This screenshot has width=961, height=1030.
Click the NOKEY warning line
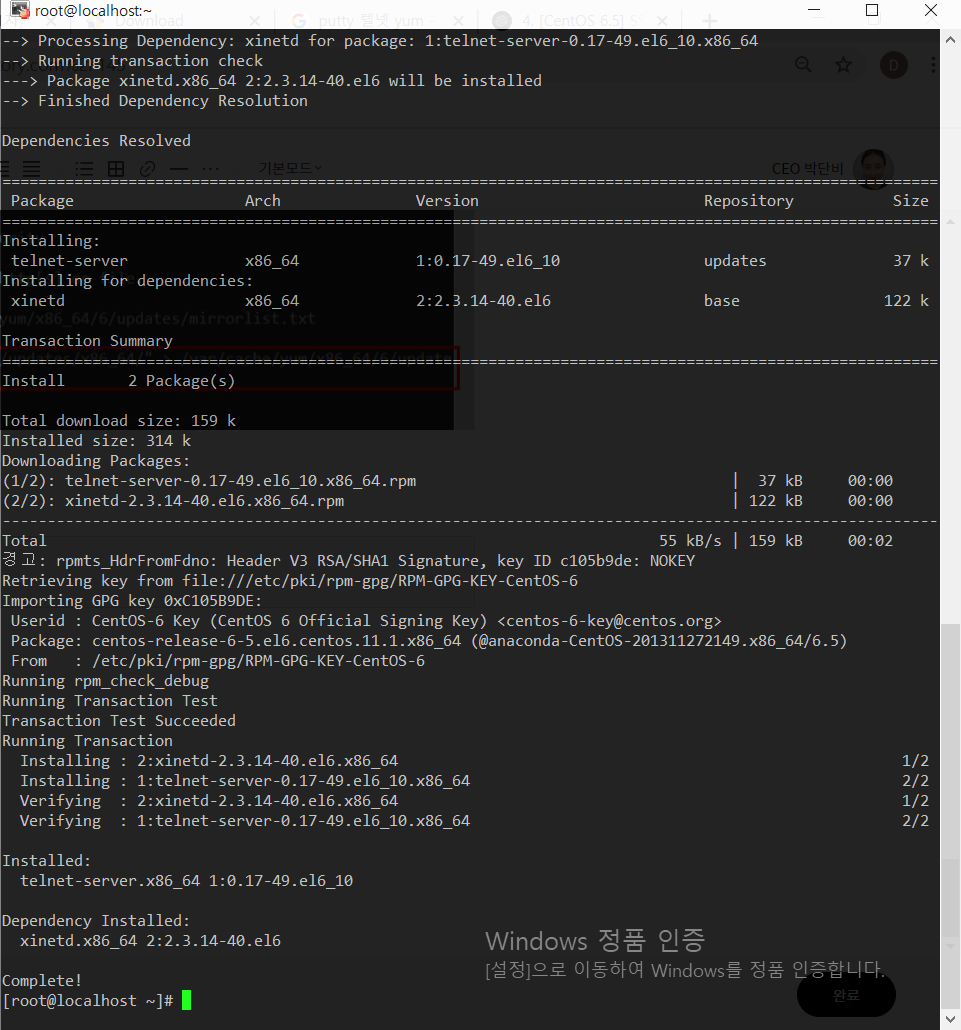[x=348, y=560]
